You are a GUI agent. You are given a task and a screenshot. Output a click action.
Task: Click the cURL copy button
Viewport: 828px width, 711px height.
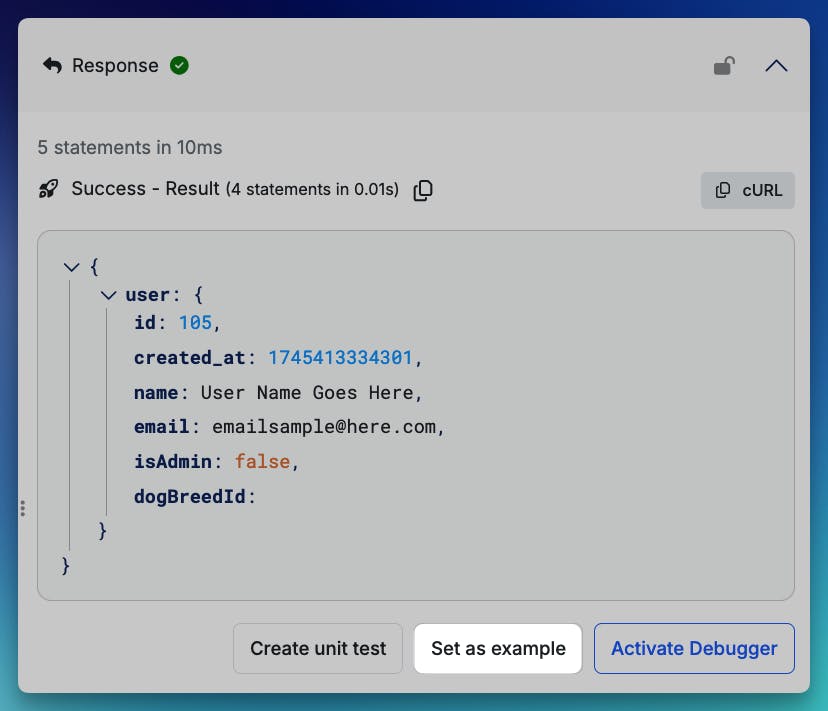click(x=748, y=190)
